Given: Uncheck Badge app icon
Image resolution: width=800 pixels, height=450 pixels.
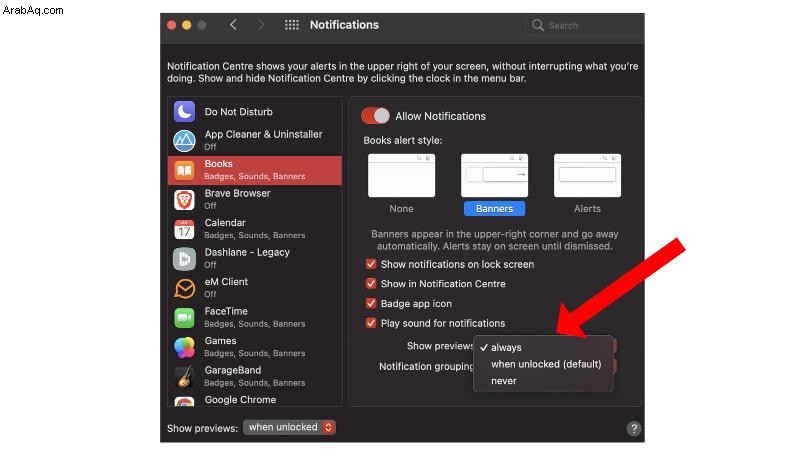Looking at the screenshot, I should pyautogui.click(x=371, y=303).
